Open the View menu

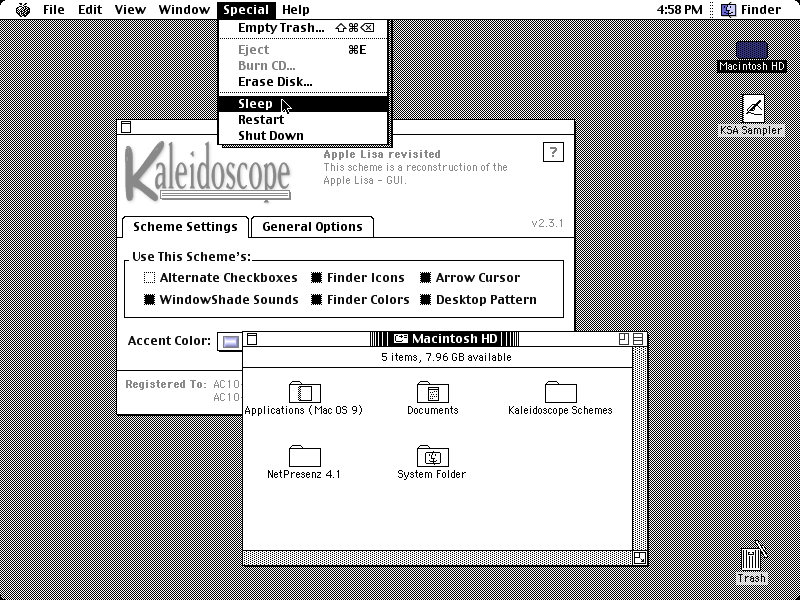[130, 10]
